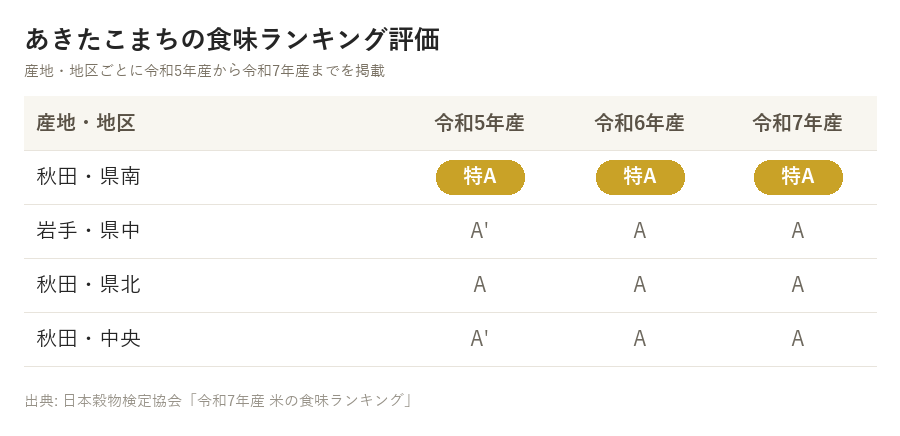Click 秋田・県北 A rating for 令和5年産
900x436 pixels.
[480, 285]
